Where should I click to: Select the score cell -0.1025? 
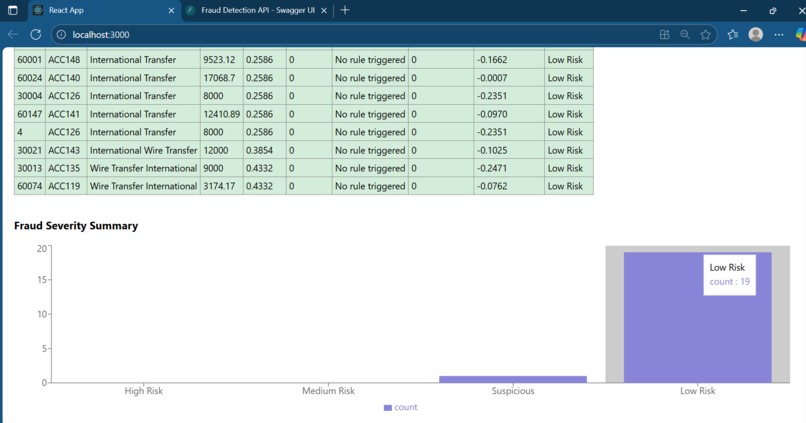click(509, 150)
